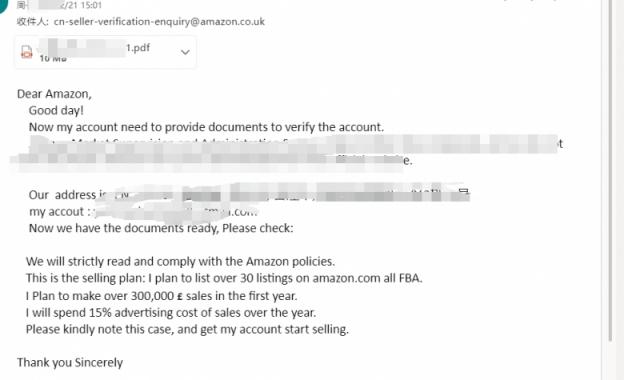Screen dimensions: 624x380
Task: Click the 'Dear Amazon,' greeting line
Action: coord(54,94)
